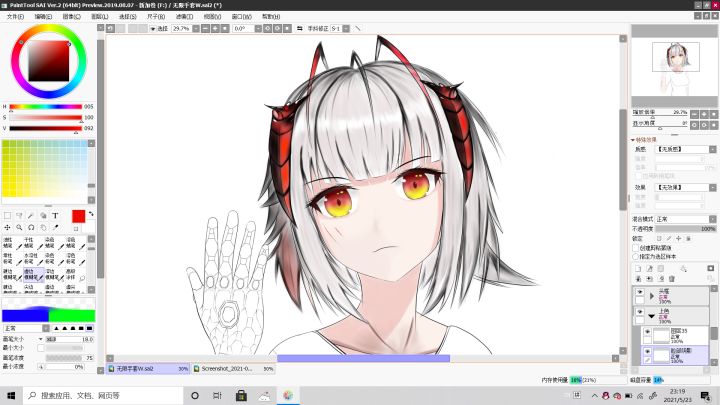Select the rectangular selection tool

7,215
